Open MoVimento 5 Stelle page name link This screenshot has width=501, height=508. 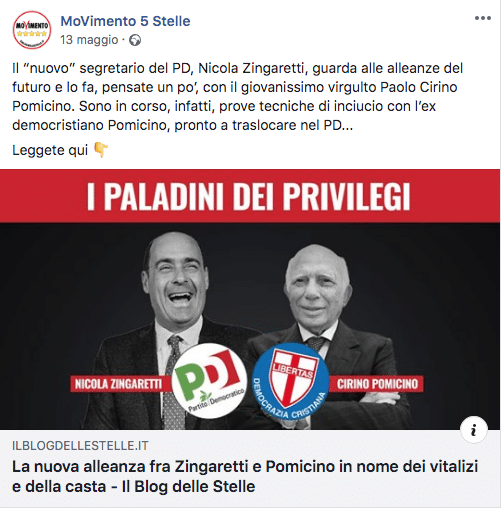[125, 21]
